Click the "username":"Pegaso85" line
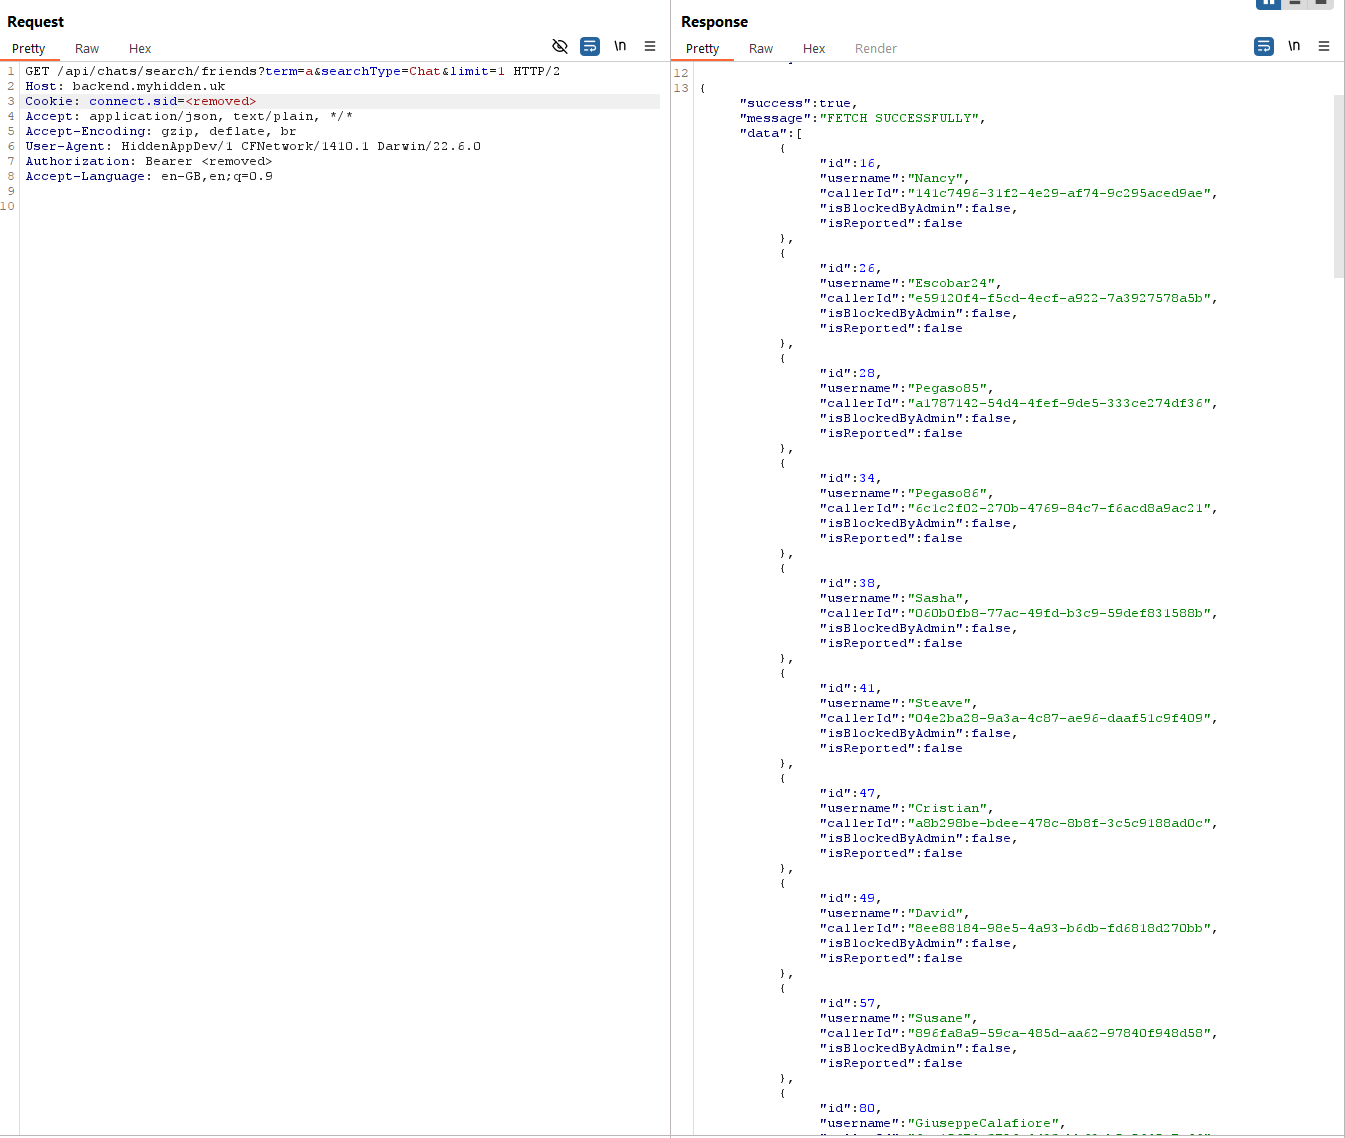This screenshot has width=1345, height=1138. coord(906,388)
